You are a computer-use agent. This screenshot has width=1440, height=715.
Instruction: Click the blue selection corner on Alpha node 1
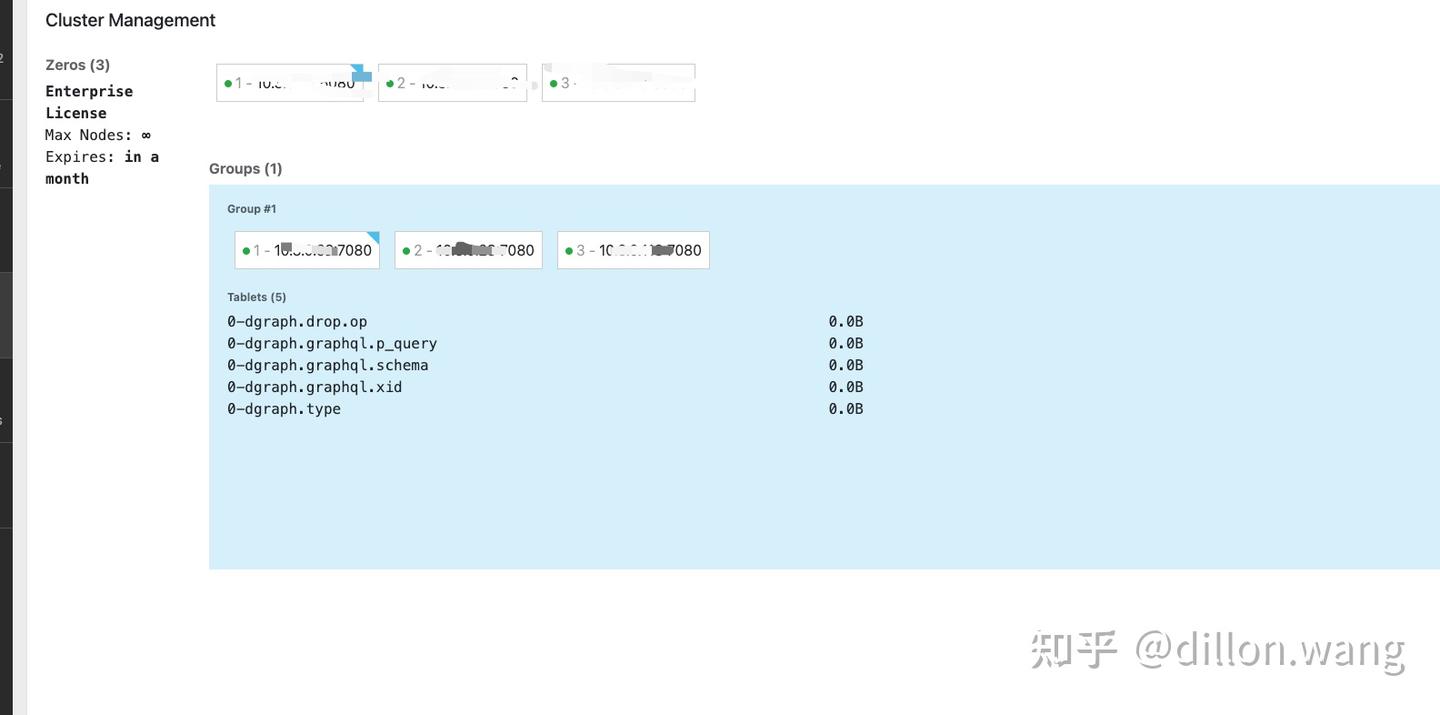pyautogui.click(x=372, y=237)
